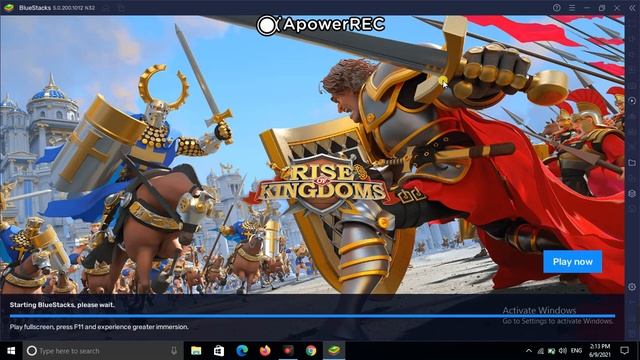Restore down the BlueStacks window
The width and height of the screenshot is (640, 360).
(x=602, y=8)
